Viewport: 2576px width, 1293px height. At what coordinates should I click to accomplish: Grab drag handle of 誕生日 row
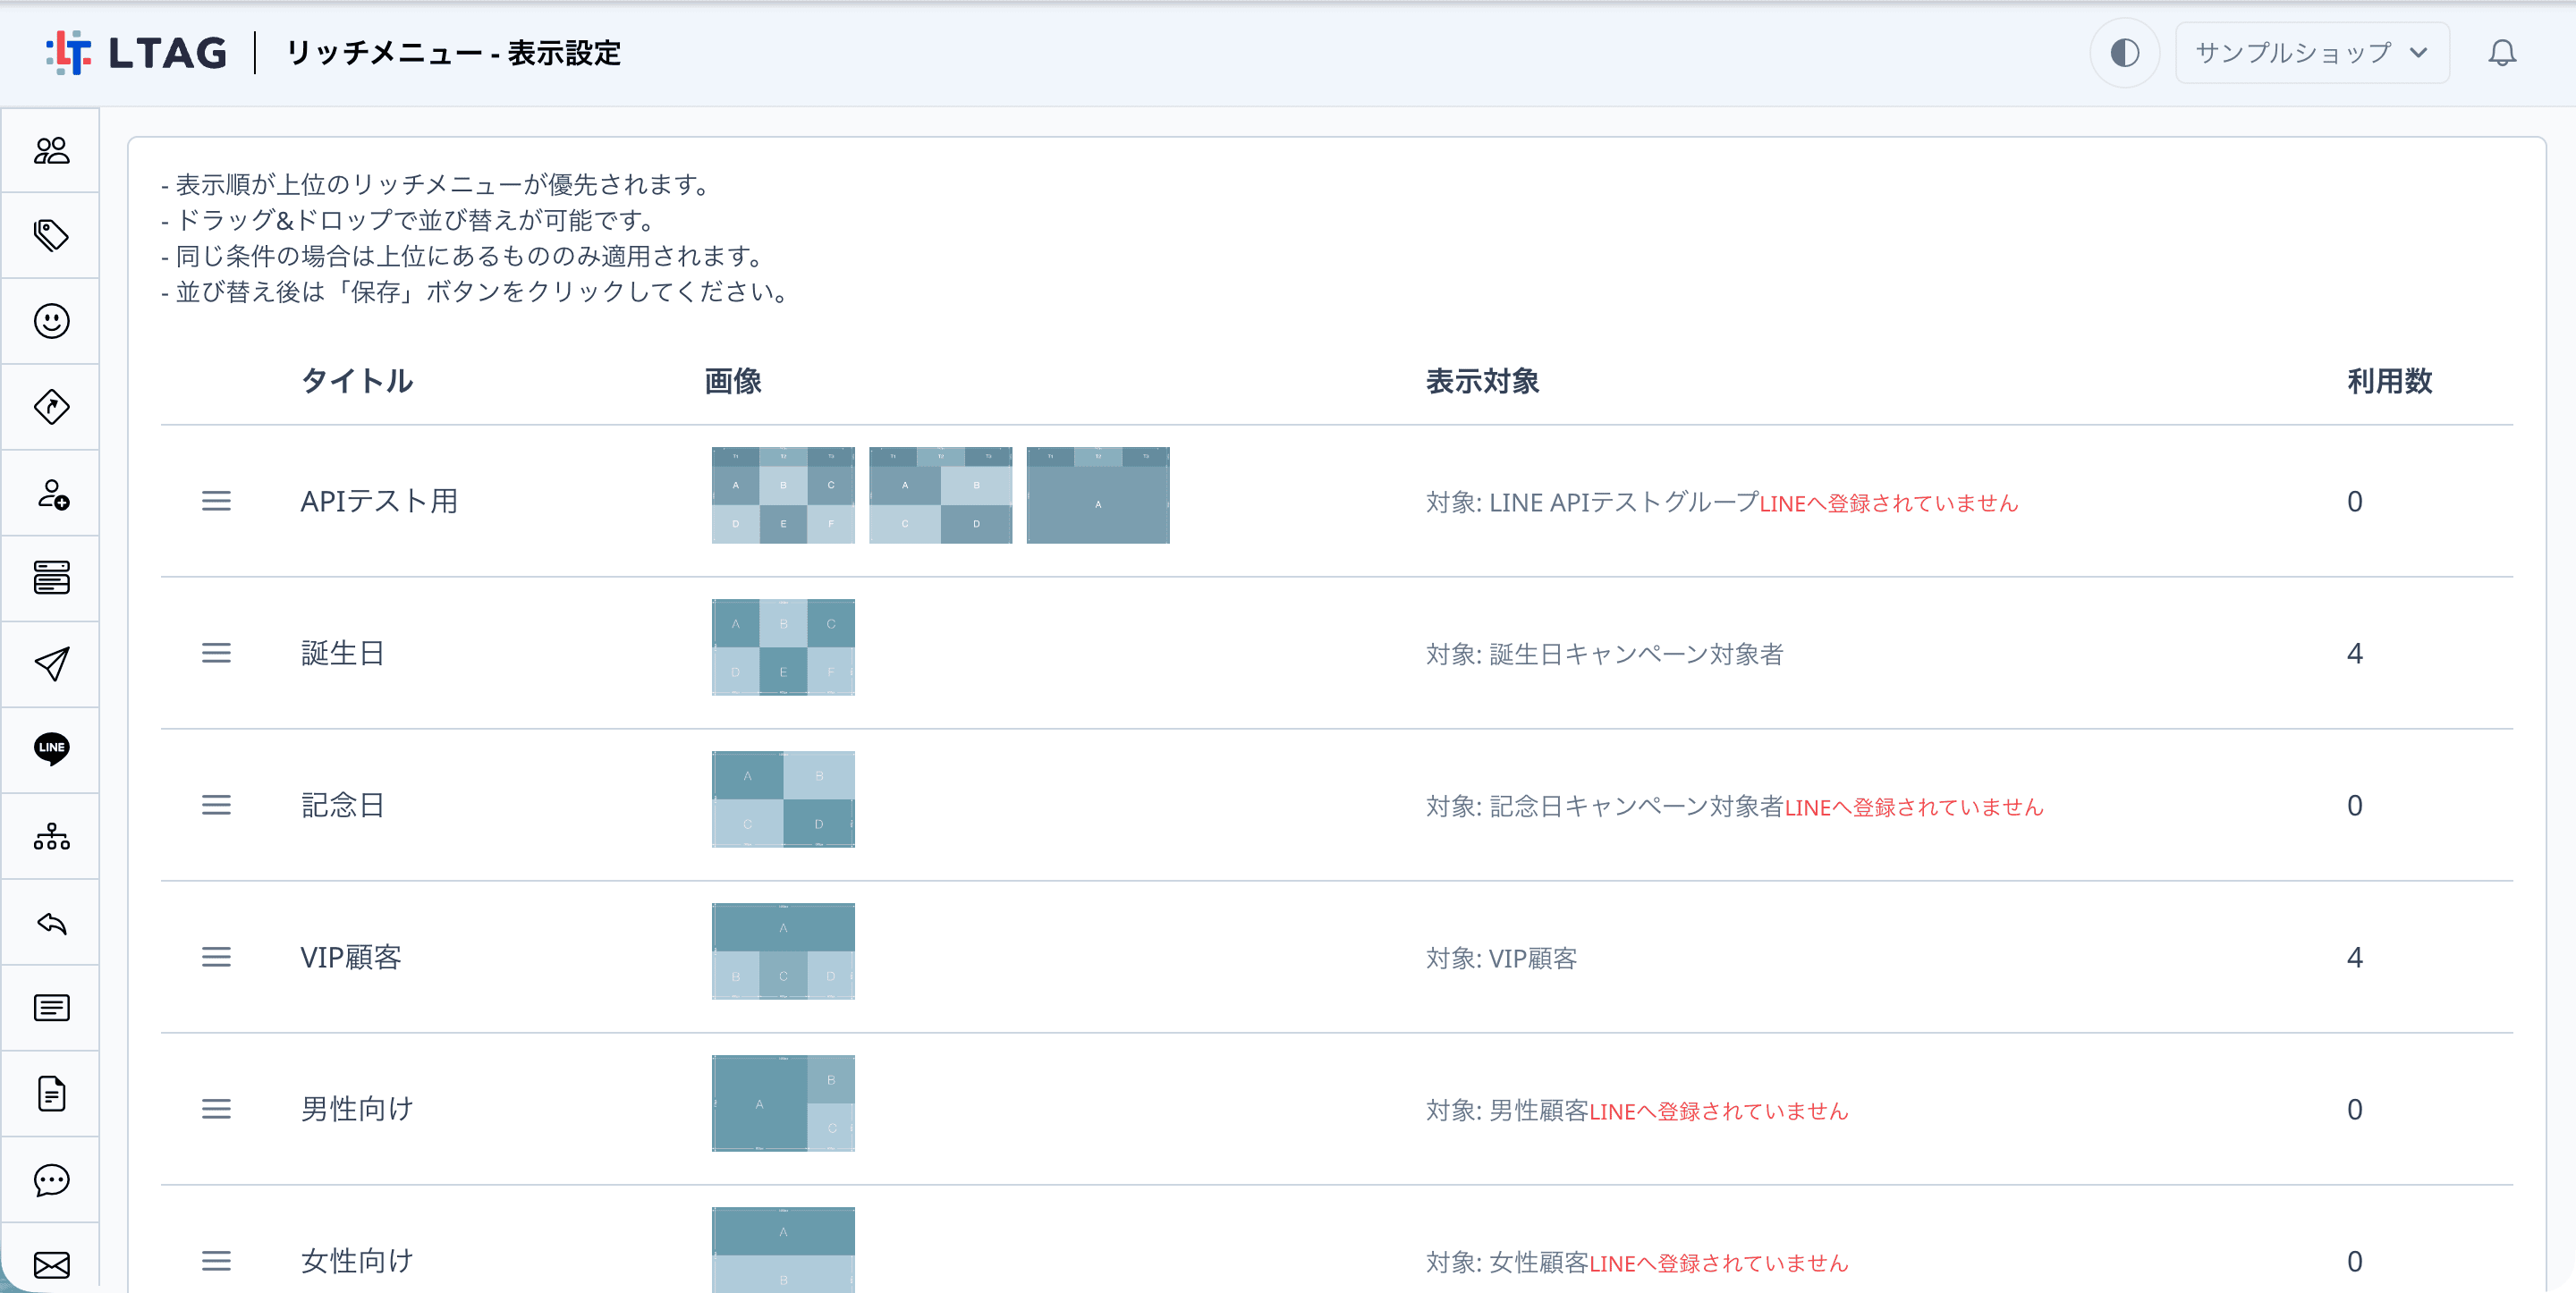coord(216,653)
